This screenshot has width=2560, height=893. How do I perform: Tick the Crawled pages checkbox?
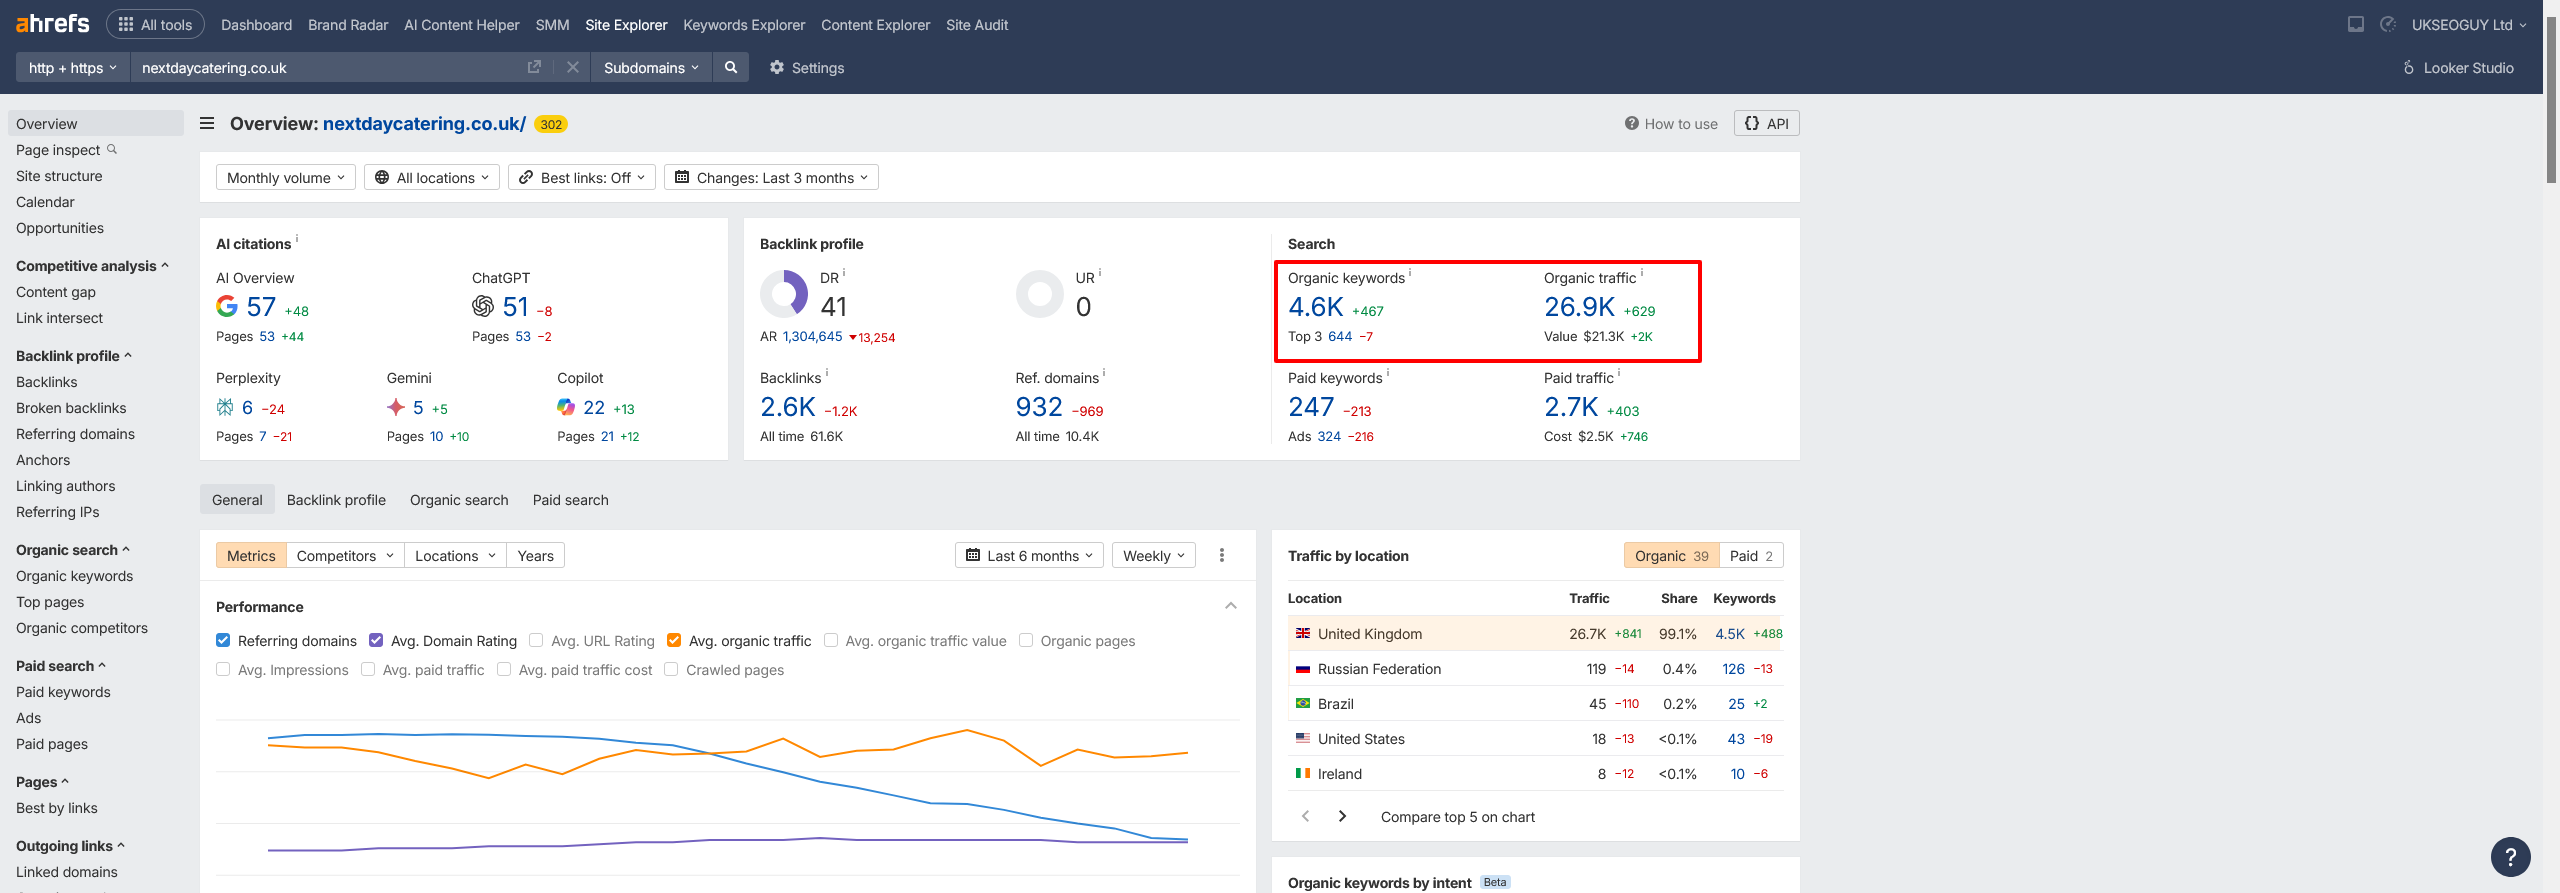[671, 669]
